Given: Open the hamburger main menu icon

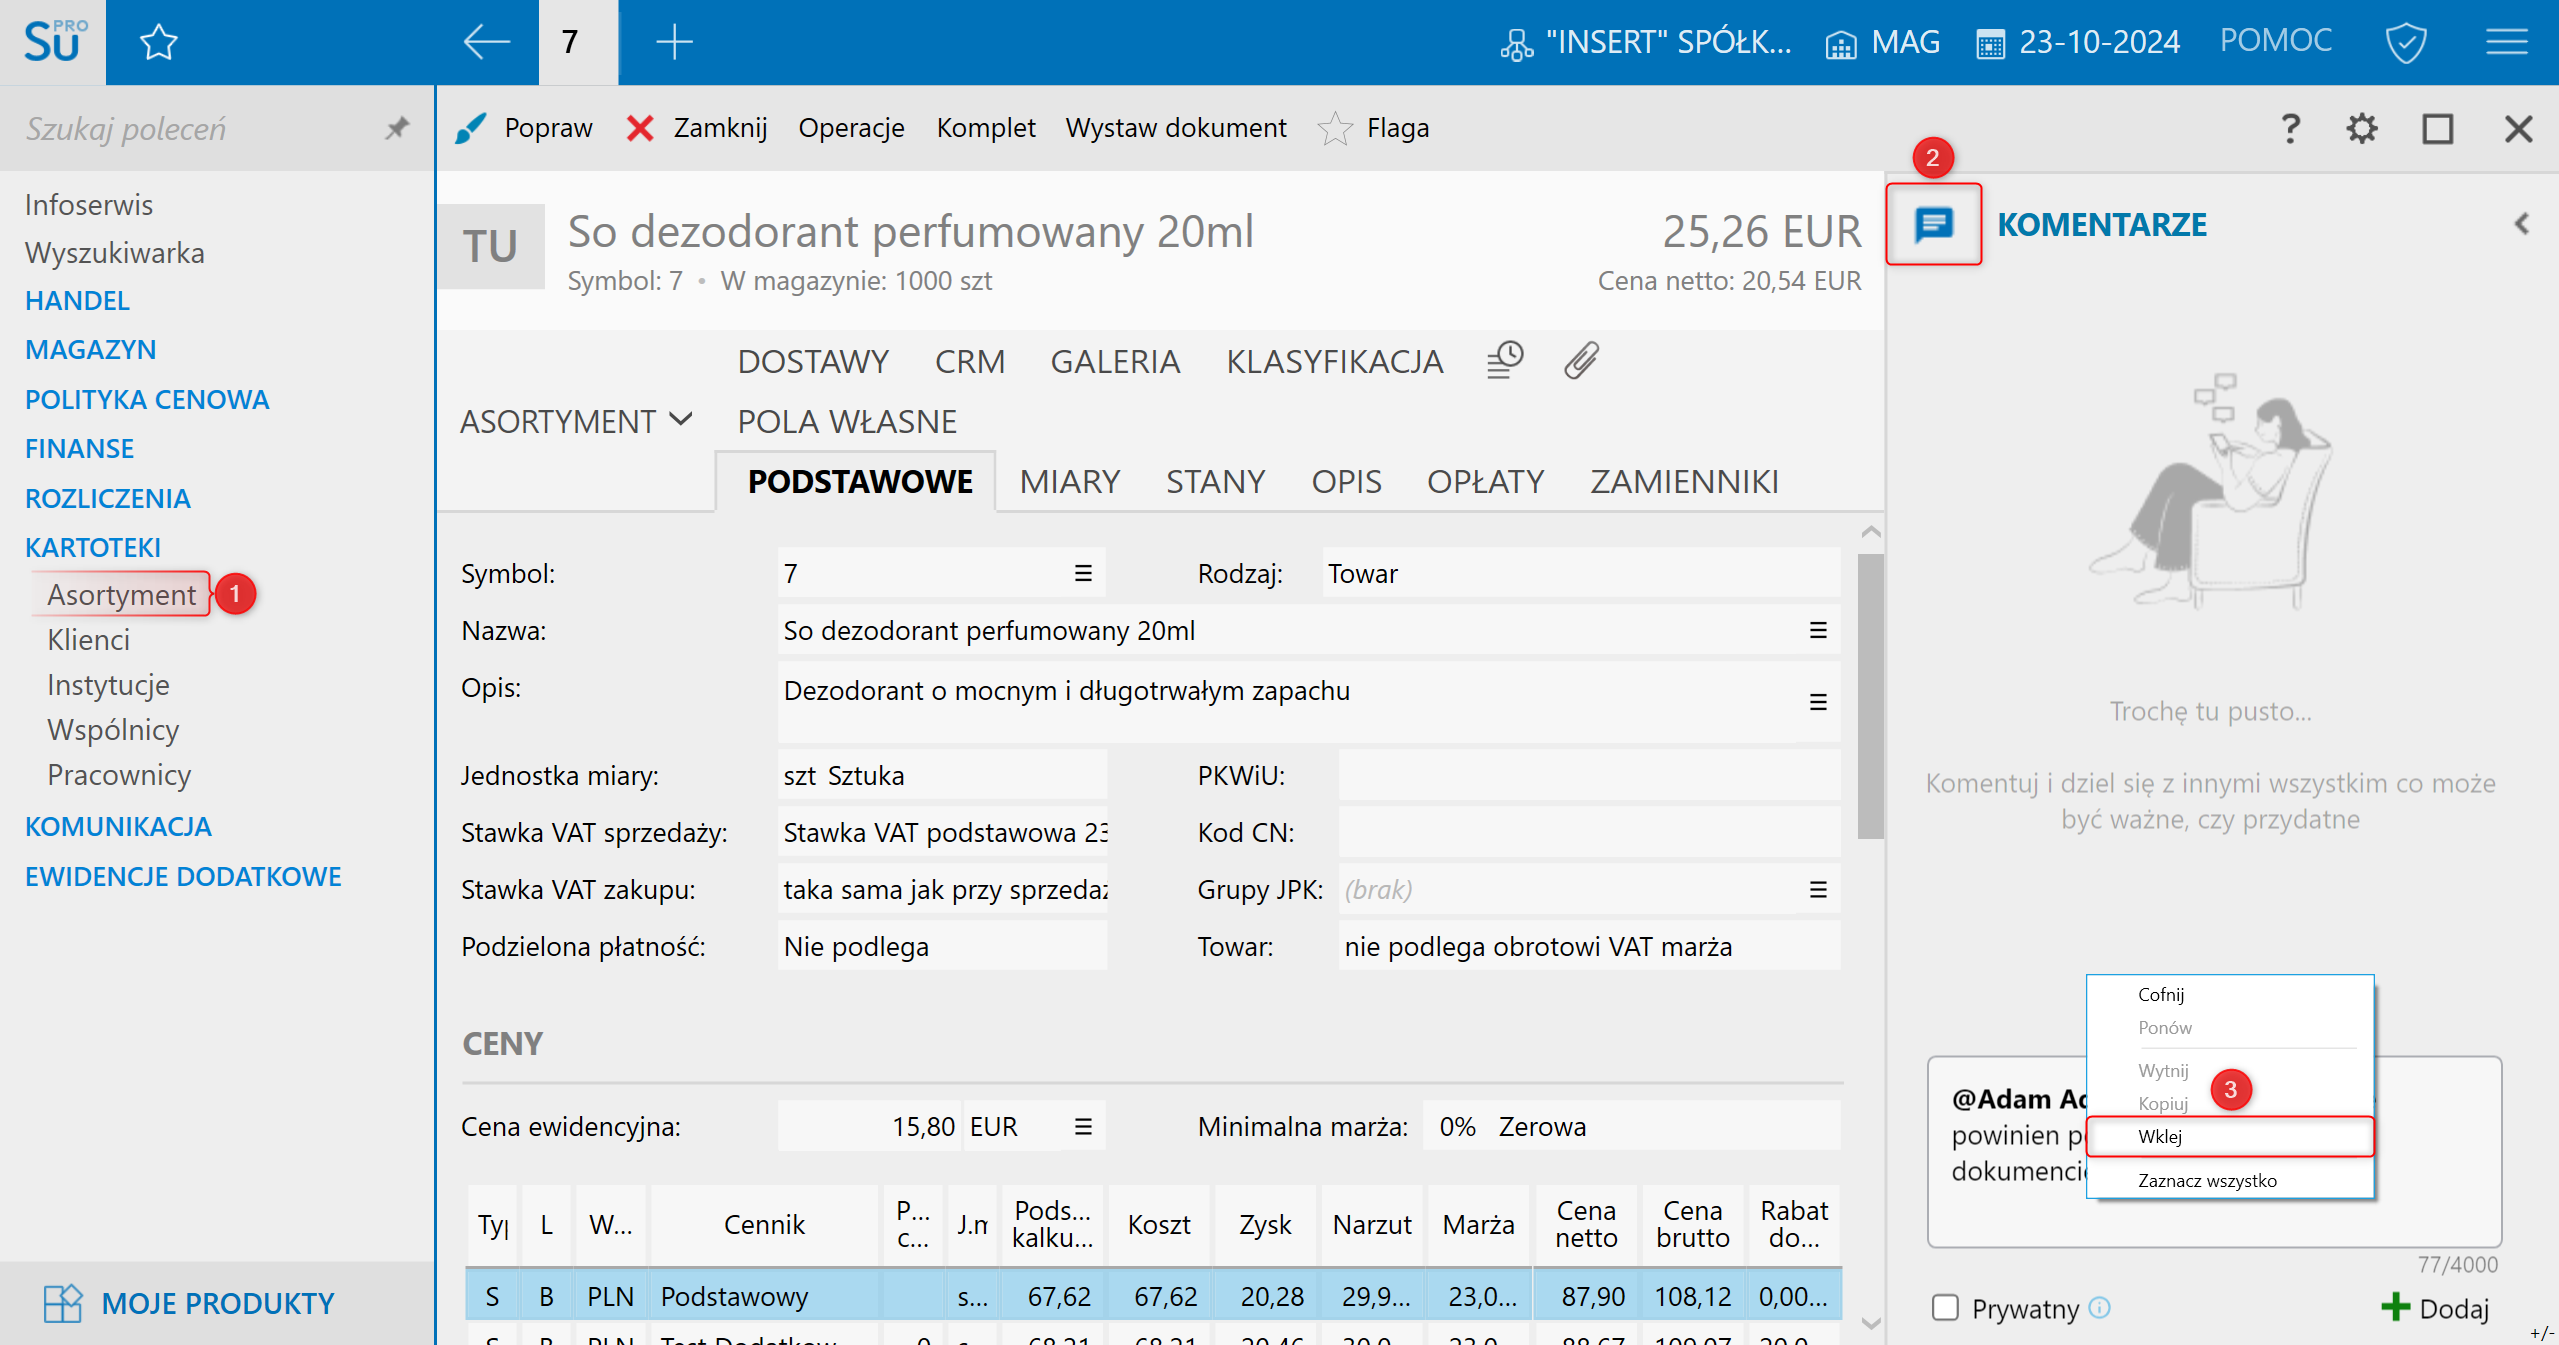Looking at the screenshot, I should click(2506, 42).
